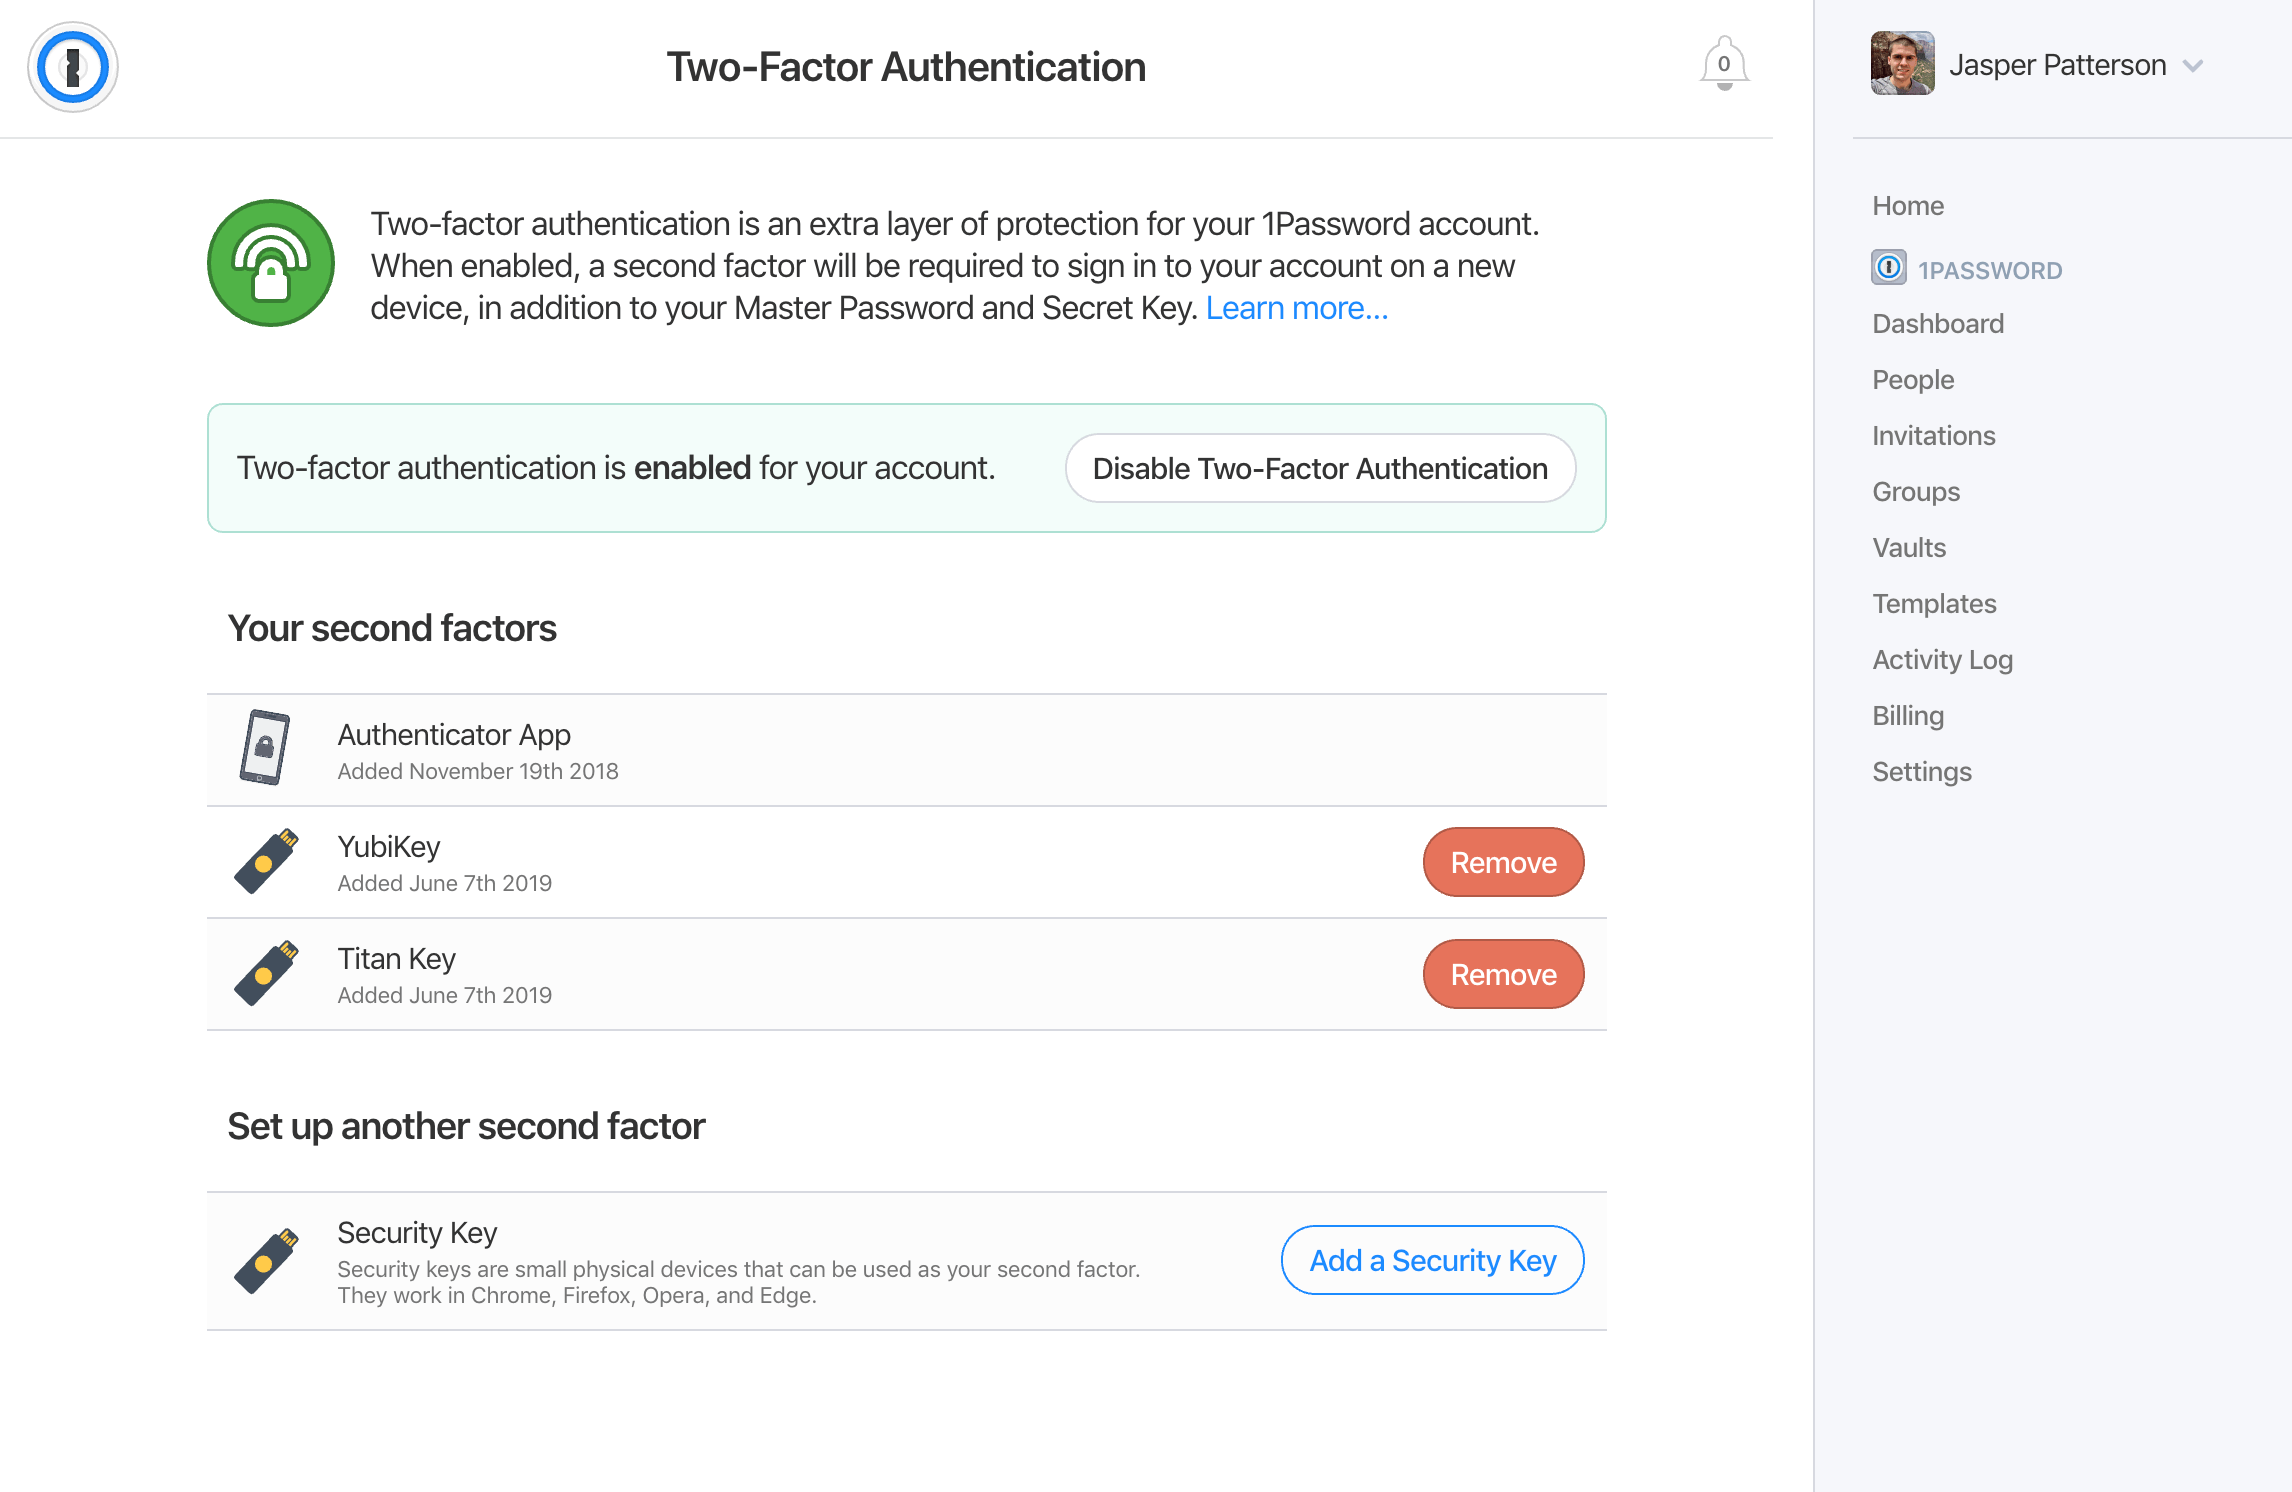Viewport: 2292px width, 1492px height.
Task: Click the YubiKey security key icon
Action: [265, 861]
